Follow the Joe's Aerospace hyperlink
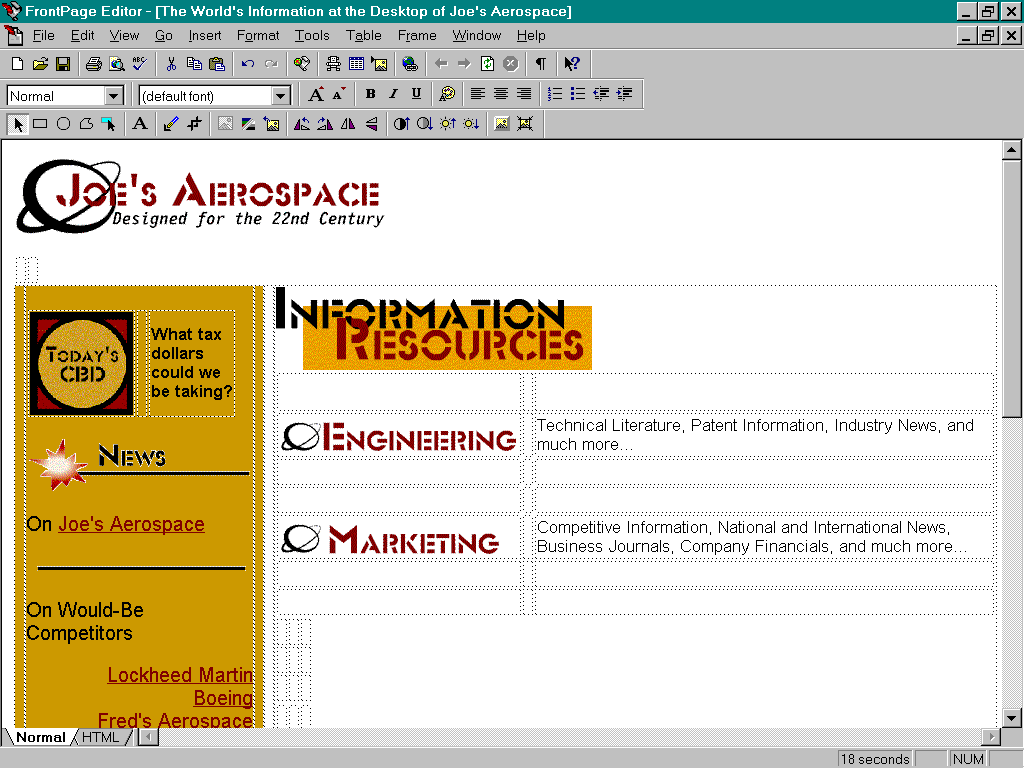 pos(131,524)
